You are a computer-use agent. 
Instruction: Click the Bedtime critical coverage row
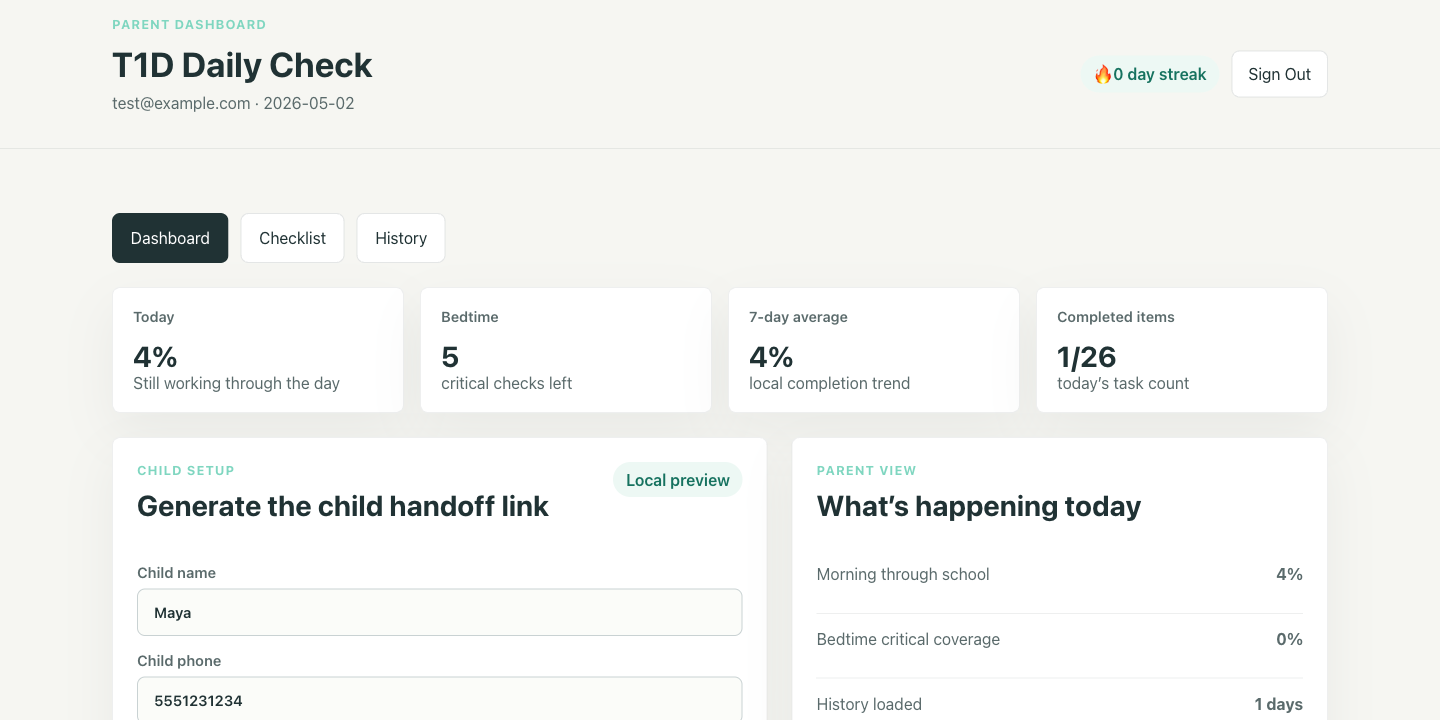[x=1060, y=639]
